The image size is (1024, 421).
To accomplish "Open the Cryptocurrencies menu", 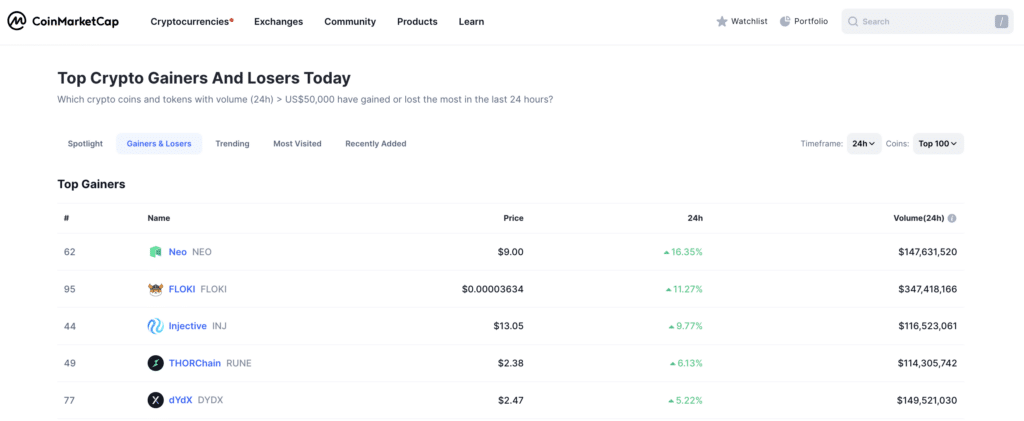I will tap(191, 21).
